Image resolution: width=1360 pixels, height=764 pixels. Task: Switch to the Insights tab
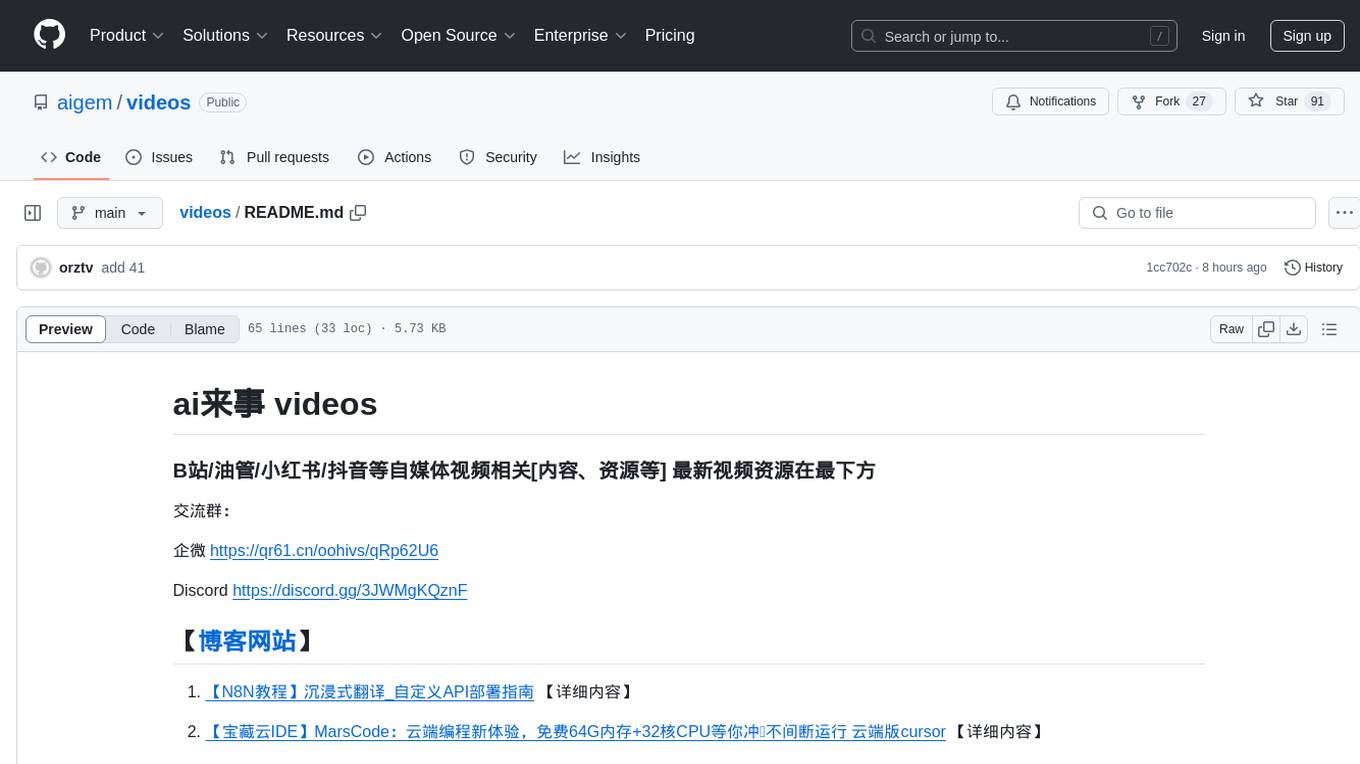601,157
